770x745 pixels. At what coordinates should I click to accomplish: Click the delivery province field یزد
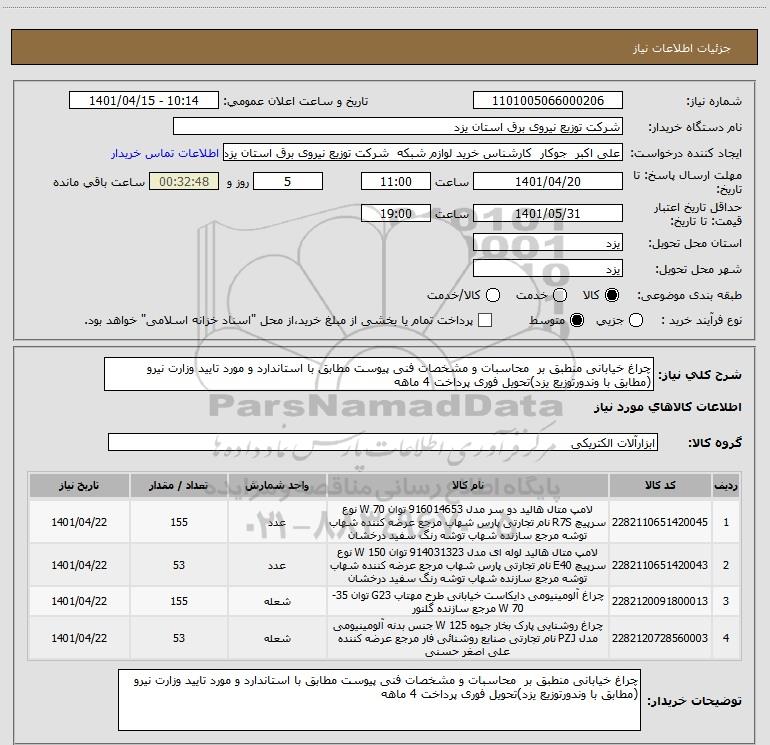pos(548,243)
